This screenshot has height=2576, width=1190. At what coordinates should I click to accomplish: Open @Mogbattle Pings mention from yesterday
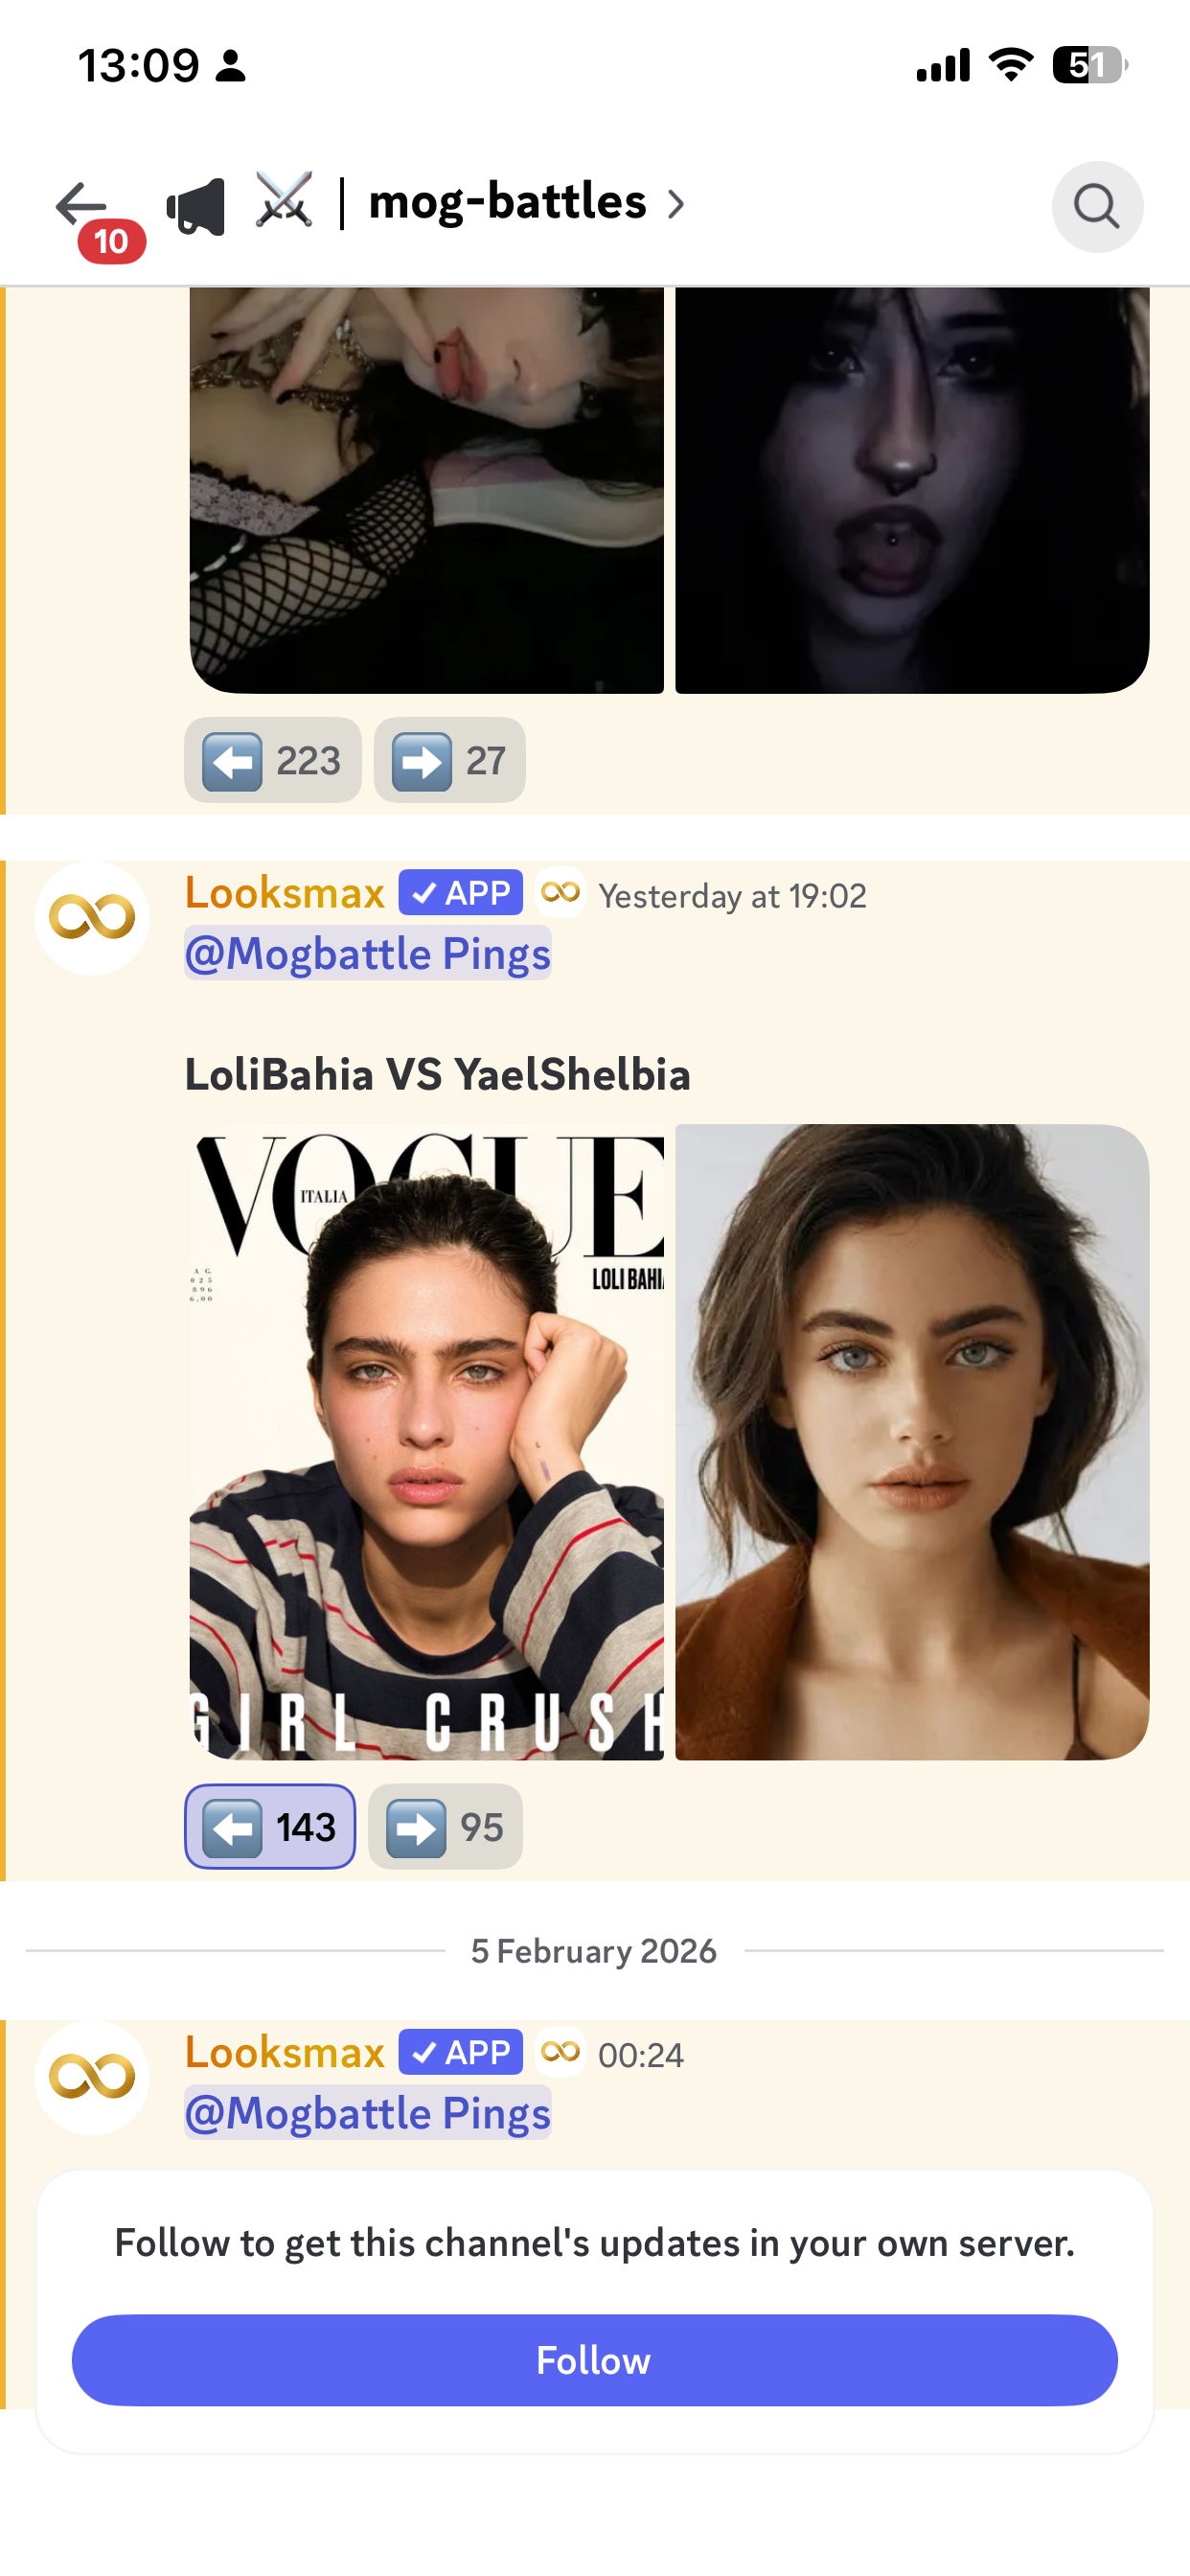pyautogui.click(x=368, y=953)
